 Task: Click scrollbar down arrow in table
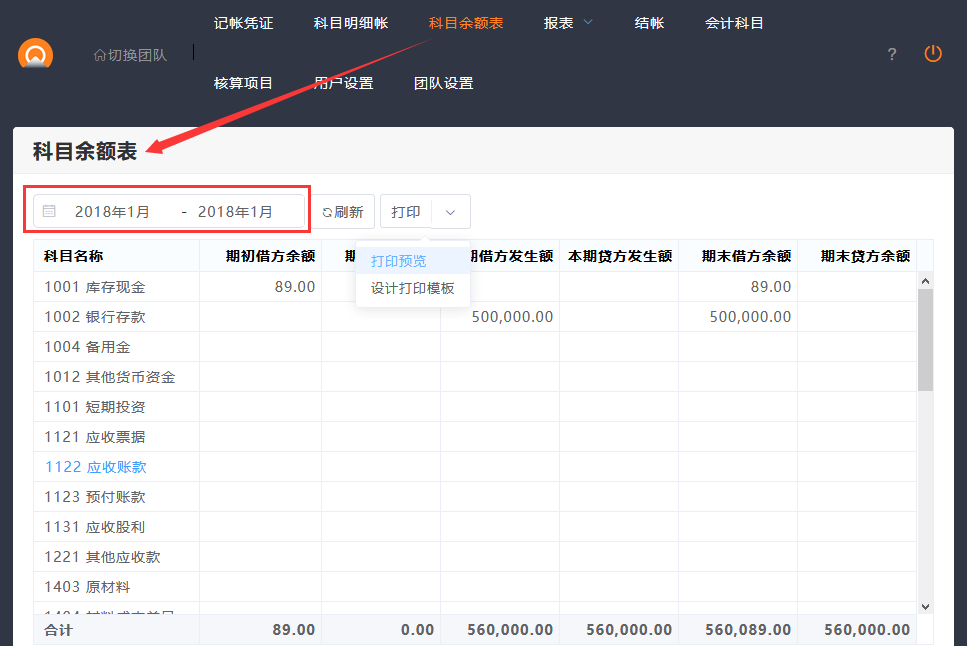tap(925, 606)
